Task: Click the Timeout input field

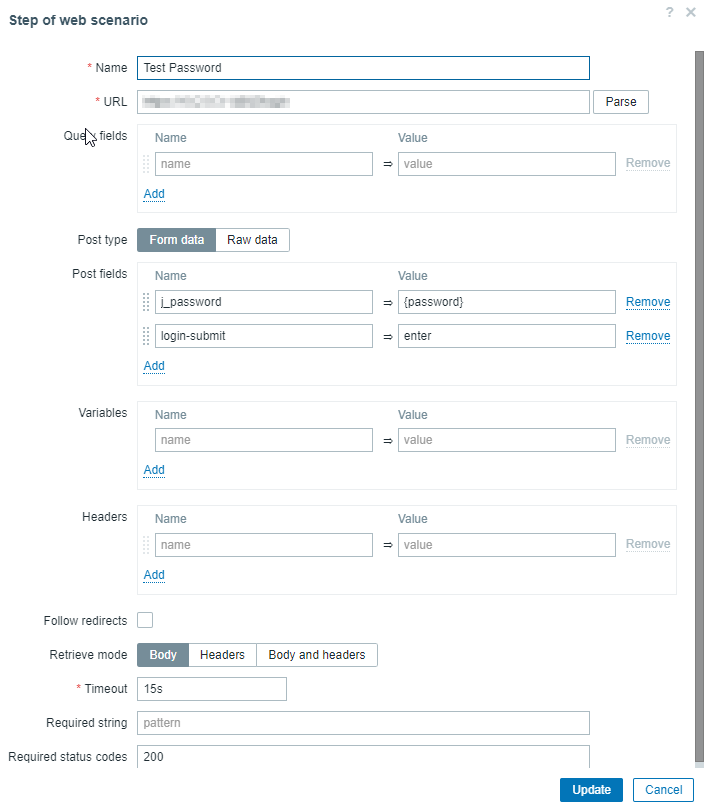Action: pos(212,689)
